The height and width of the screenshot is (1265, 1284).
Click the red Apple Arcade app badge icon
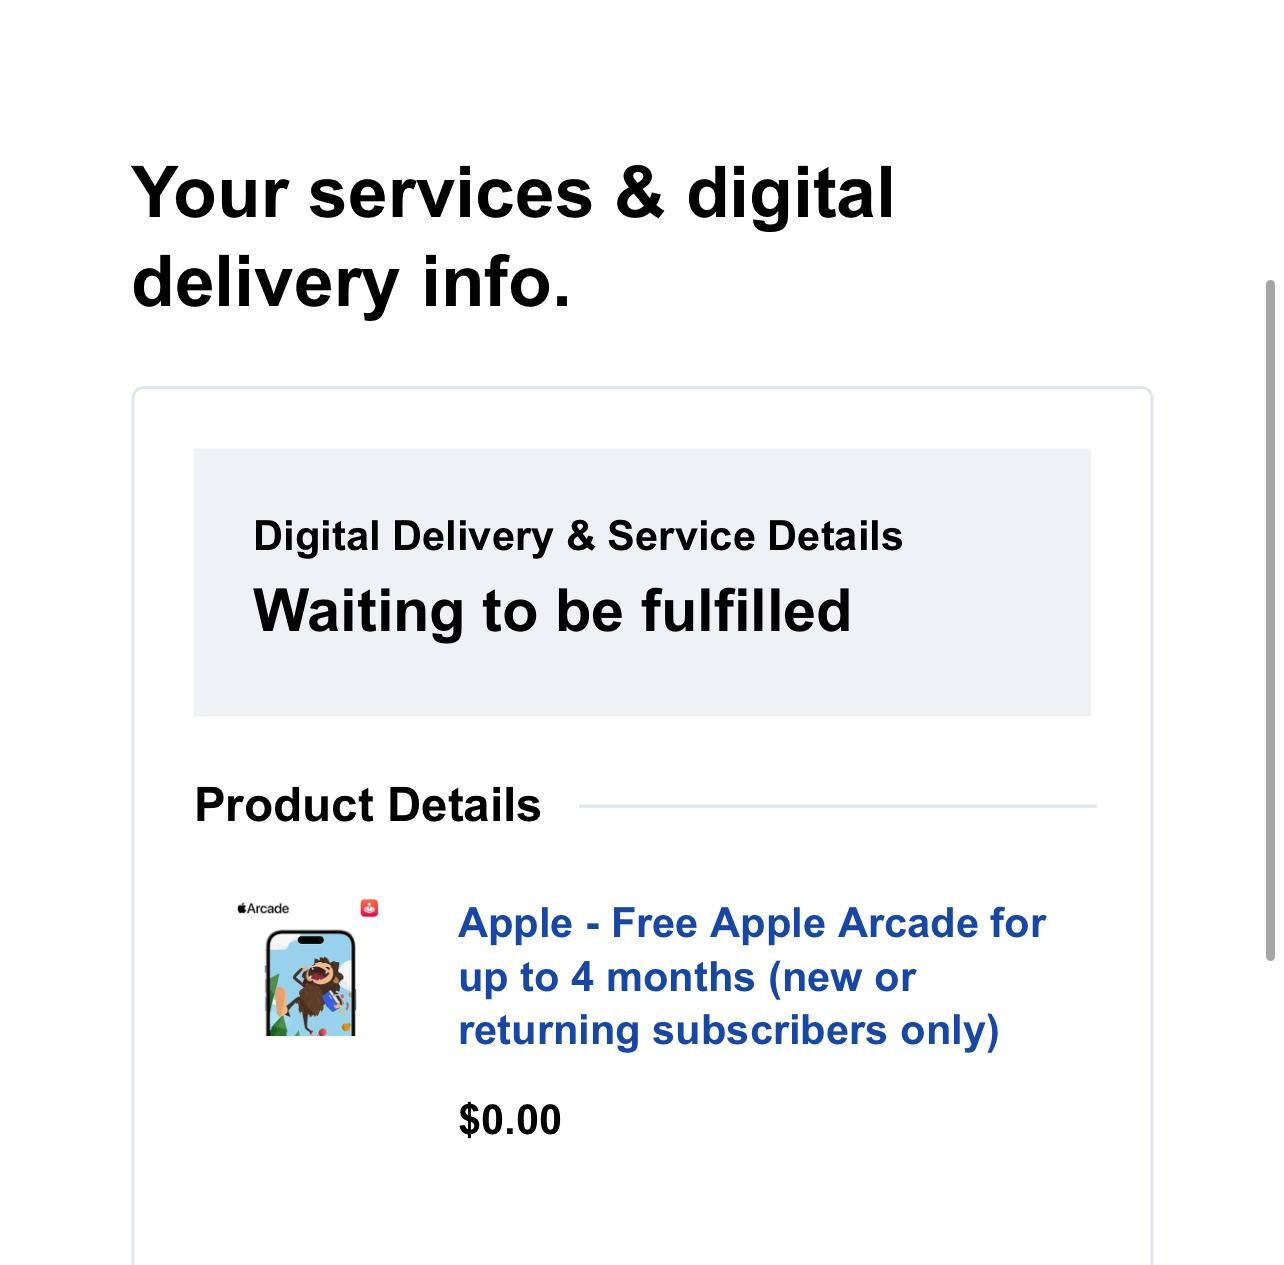[x=369, y=908]
